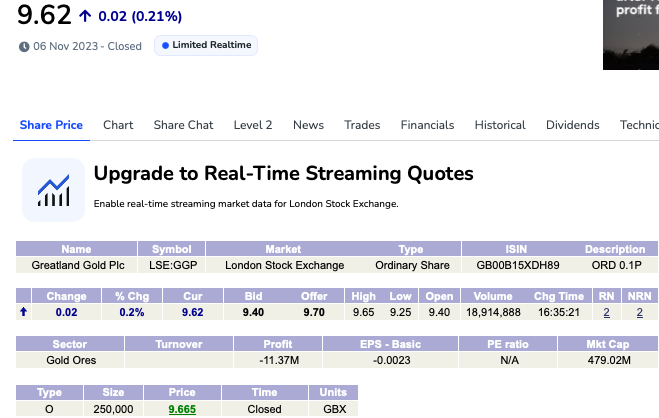
Task: Click the High value 9.65
Action: point(364,313)
